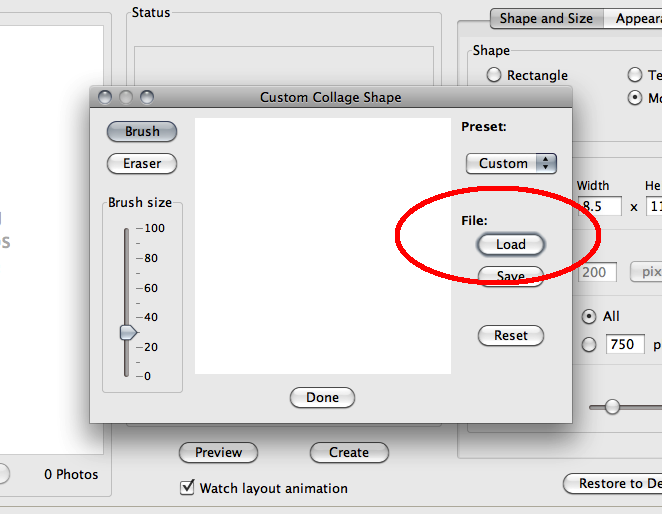Click the Brush size slider handle
The width and height of the screenshot is (662, 514).
128,333
